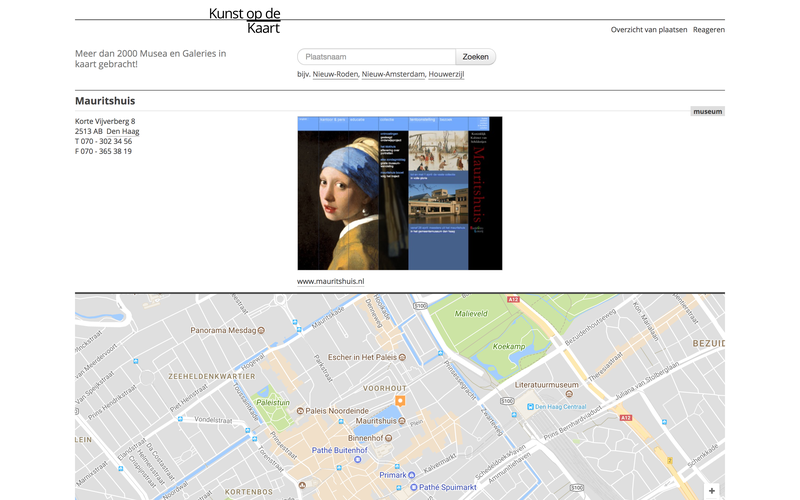Click the orange location marker on map
This screenshot has width=800, height=500.
click(401, 401)
